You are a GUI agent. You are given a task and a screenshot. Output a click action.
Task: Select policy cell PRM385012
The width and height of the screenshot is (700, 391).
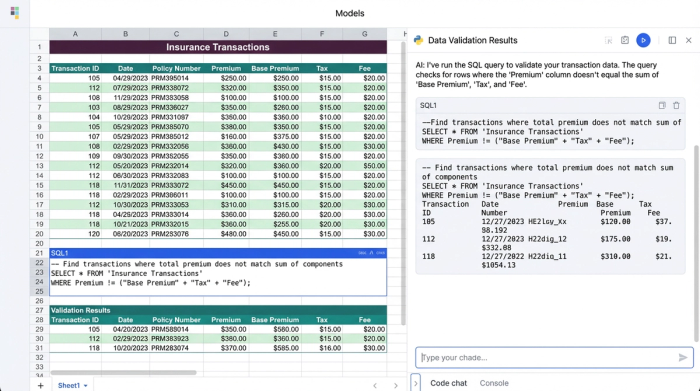tap(176, 137)
